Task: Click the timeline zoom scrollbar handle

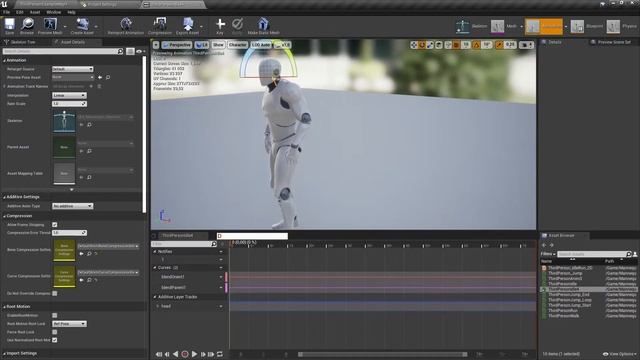Action: click(383, 354)
